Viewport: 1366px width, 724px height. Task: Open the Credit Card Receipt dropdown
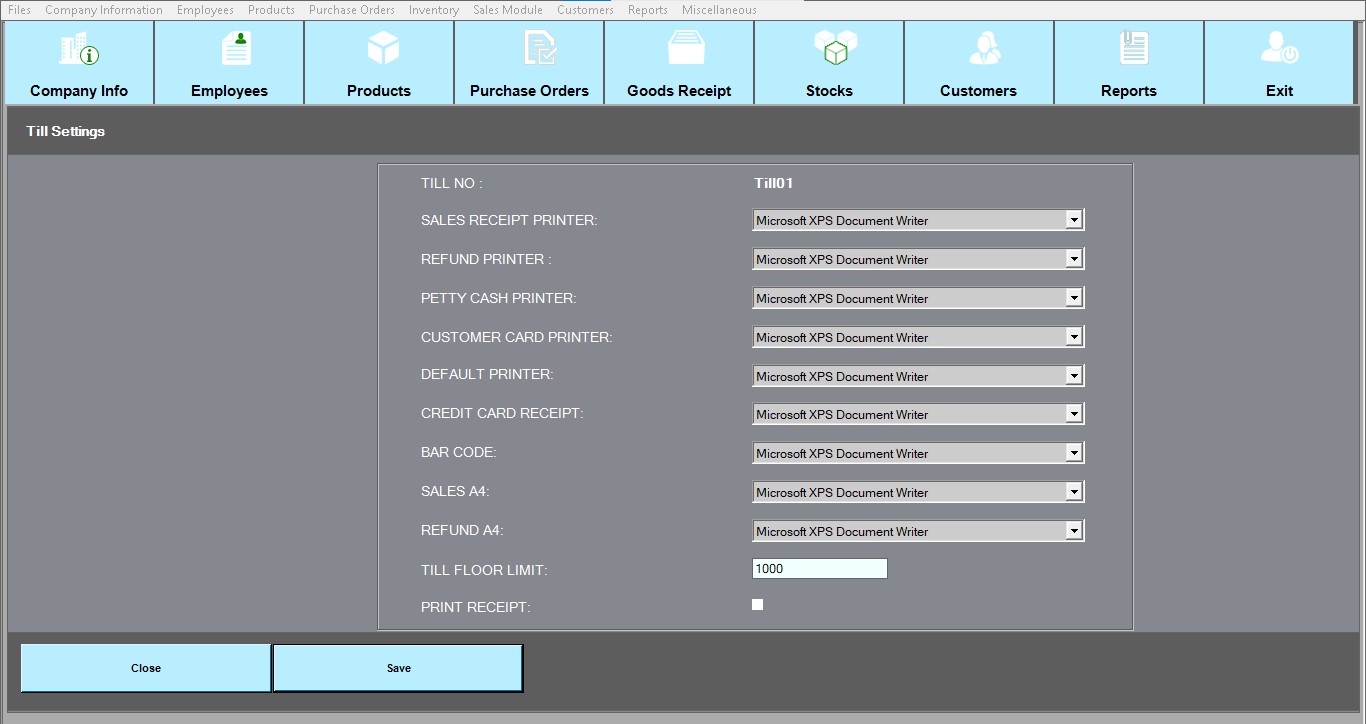tap(1073, 414)
